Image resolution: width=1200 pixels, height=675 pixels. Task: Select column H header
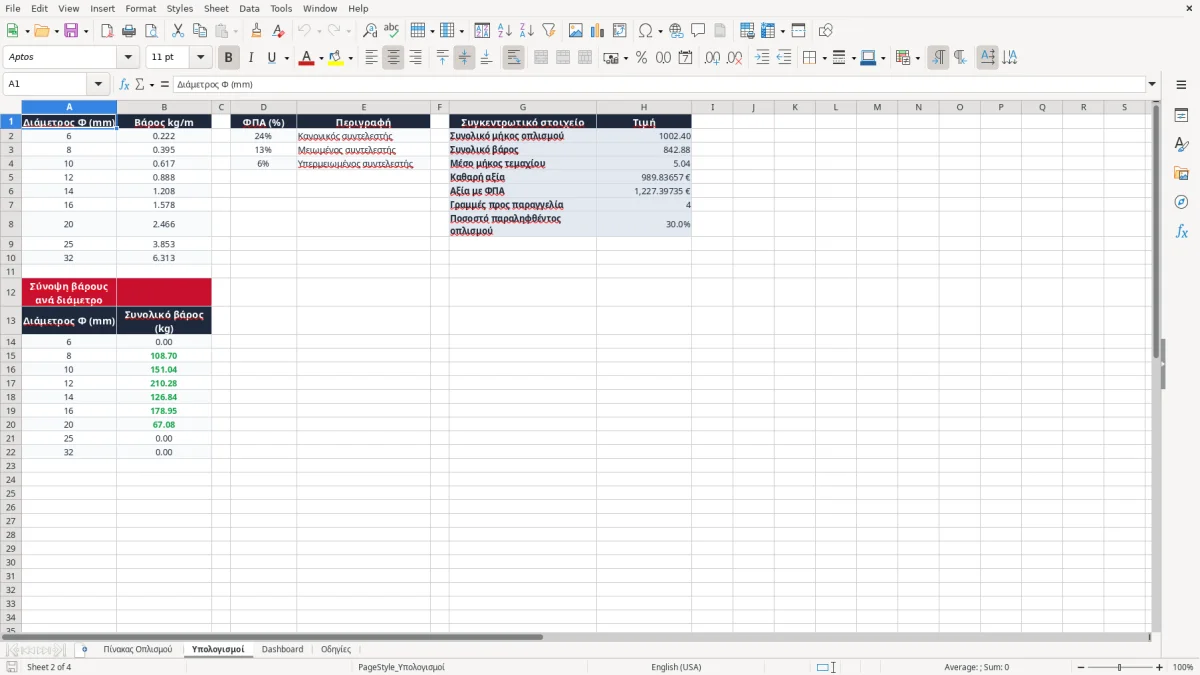(644, 107)
